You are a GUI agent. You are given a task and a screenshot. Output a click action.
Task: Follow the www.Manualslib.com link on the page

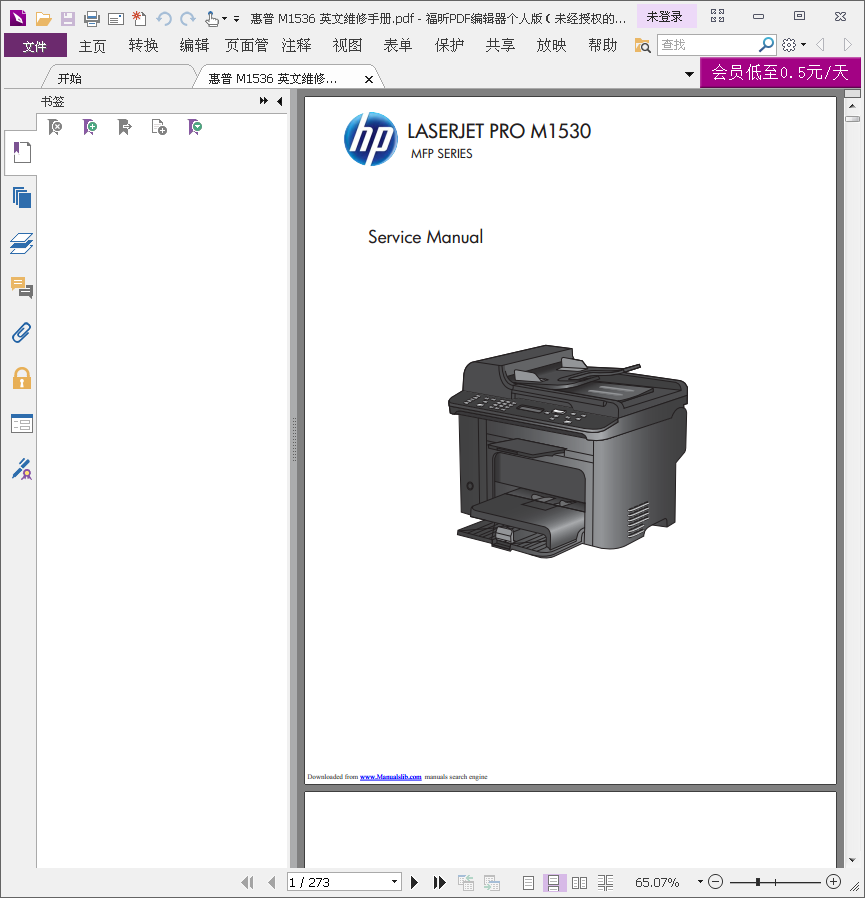click(391, 777)
